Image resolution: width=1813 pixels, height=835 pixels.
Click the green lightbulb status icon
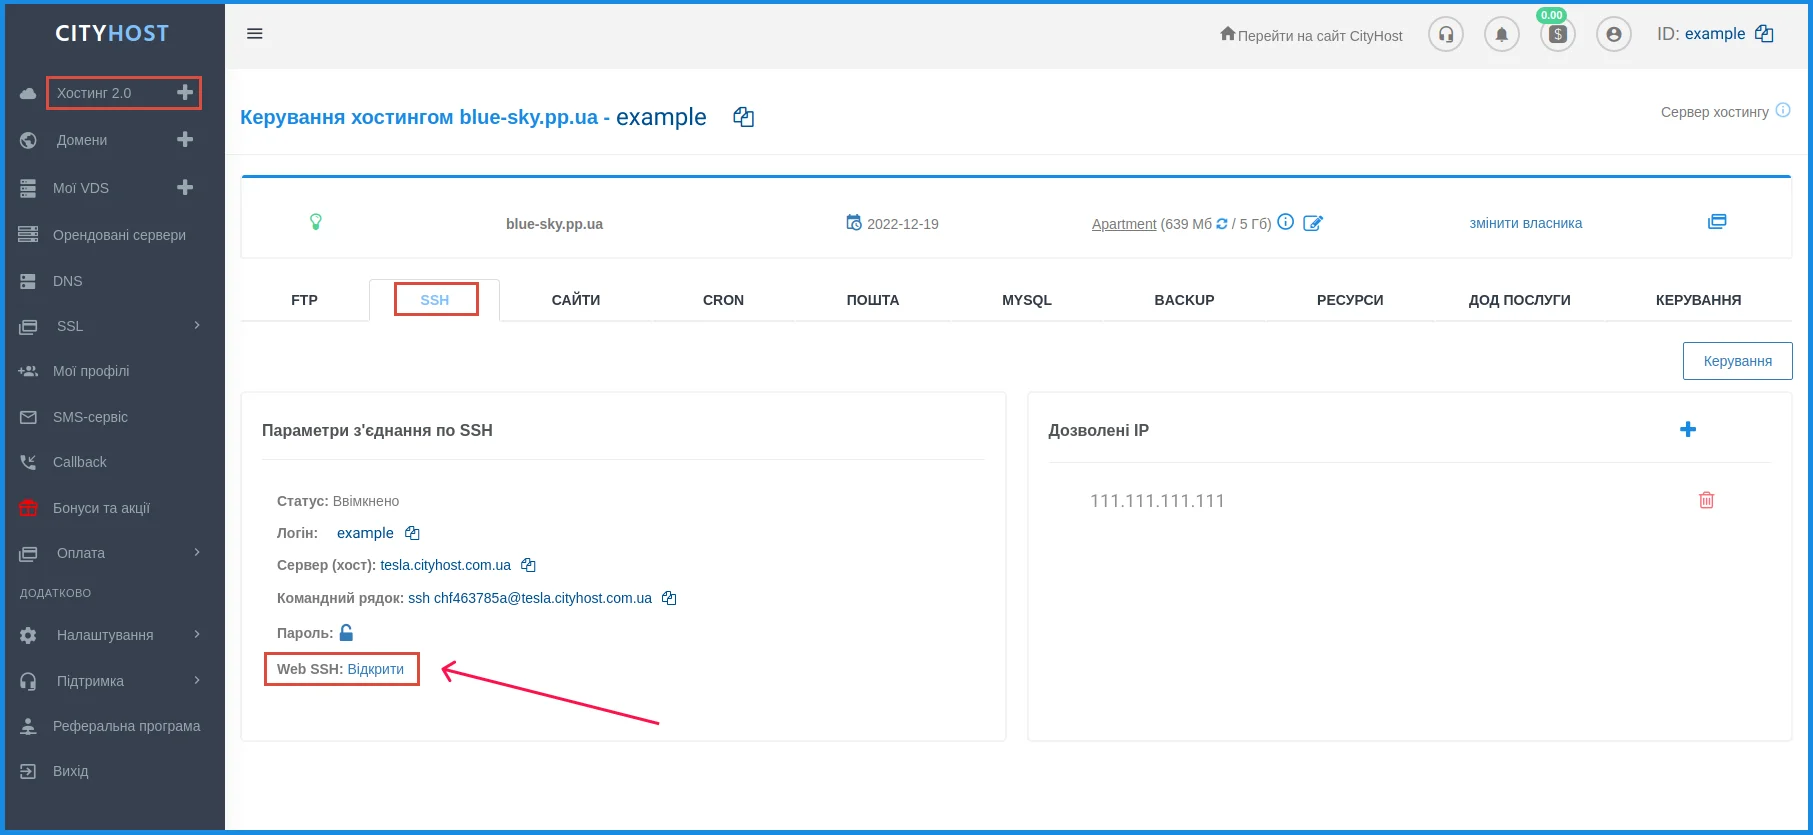coord(316,222)
